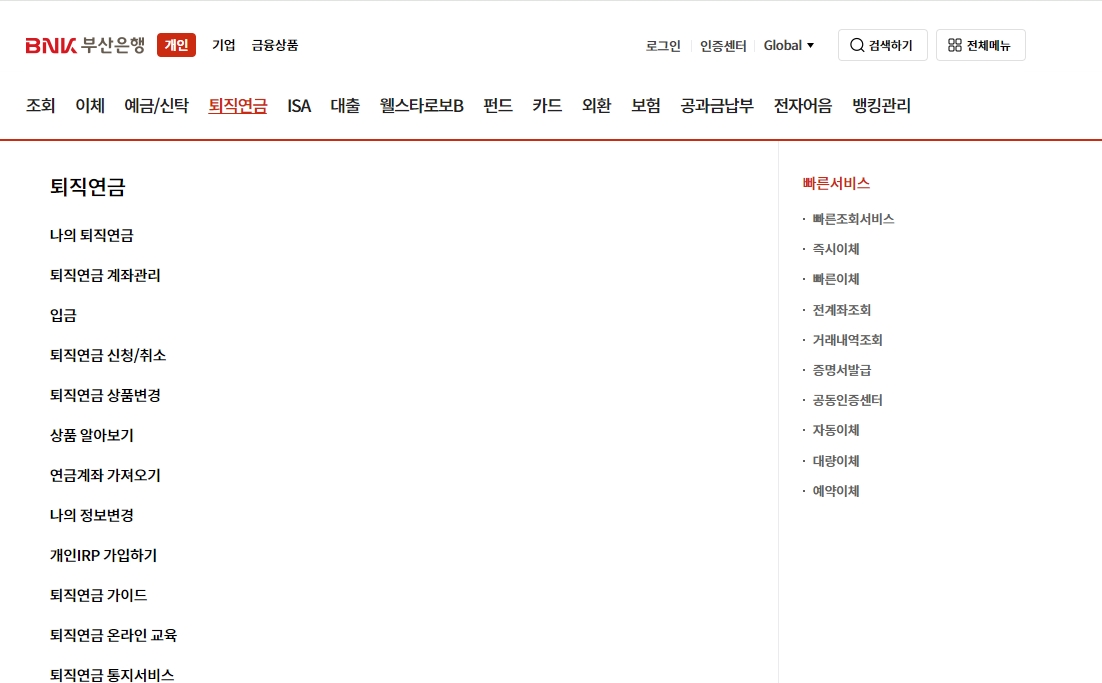Expand the Global language dropdown

click(x=789, y=44)
